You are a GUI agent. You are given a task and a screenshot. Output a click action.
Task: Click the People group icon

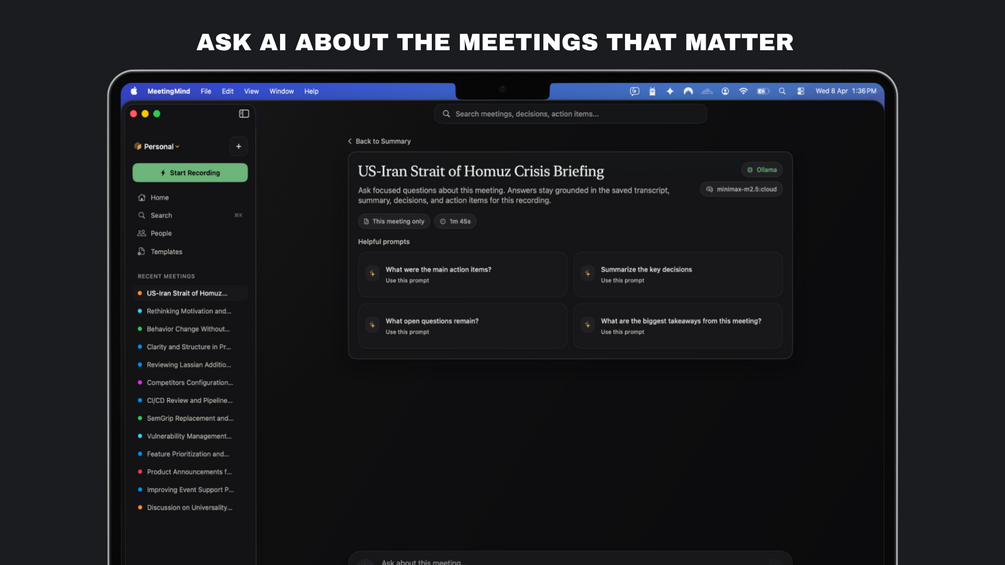142,233
